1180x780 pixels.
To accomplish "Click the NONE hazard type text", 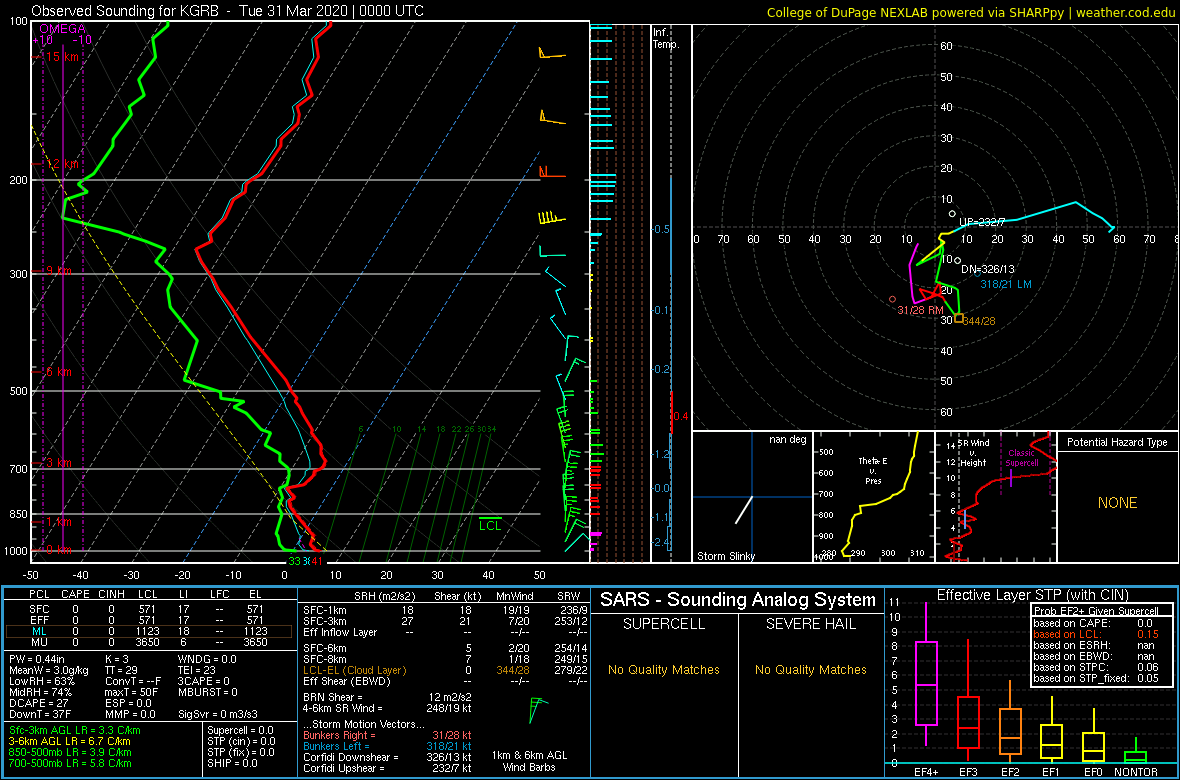I will pyautogui.click(x=1117, y=503).
